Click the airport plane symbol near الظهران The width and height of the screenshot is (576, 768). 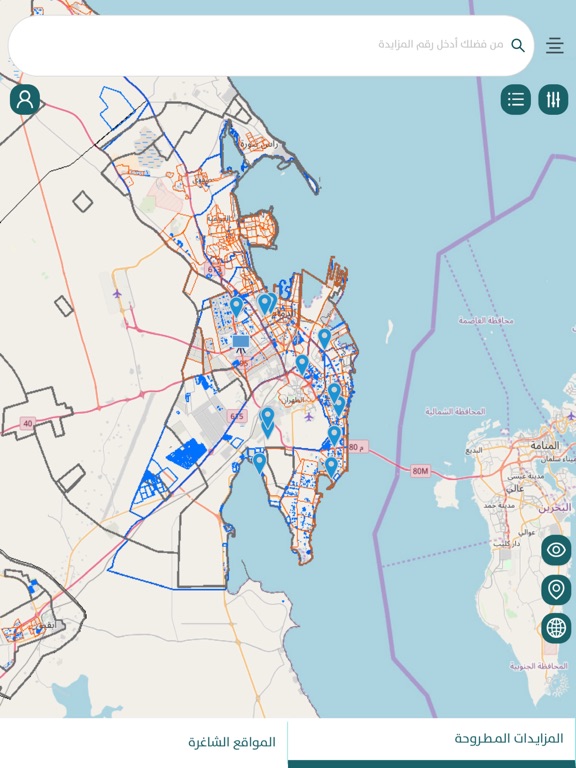coord(309,417)
